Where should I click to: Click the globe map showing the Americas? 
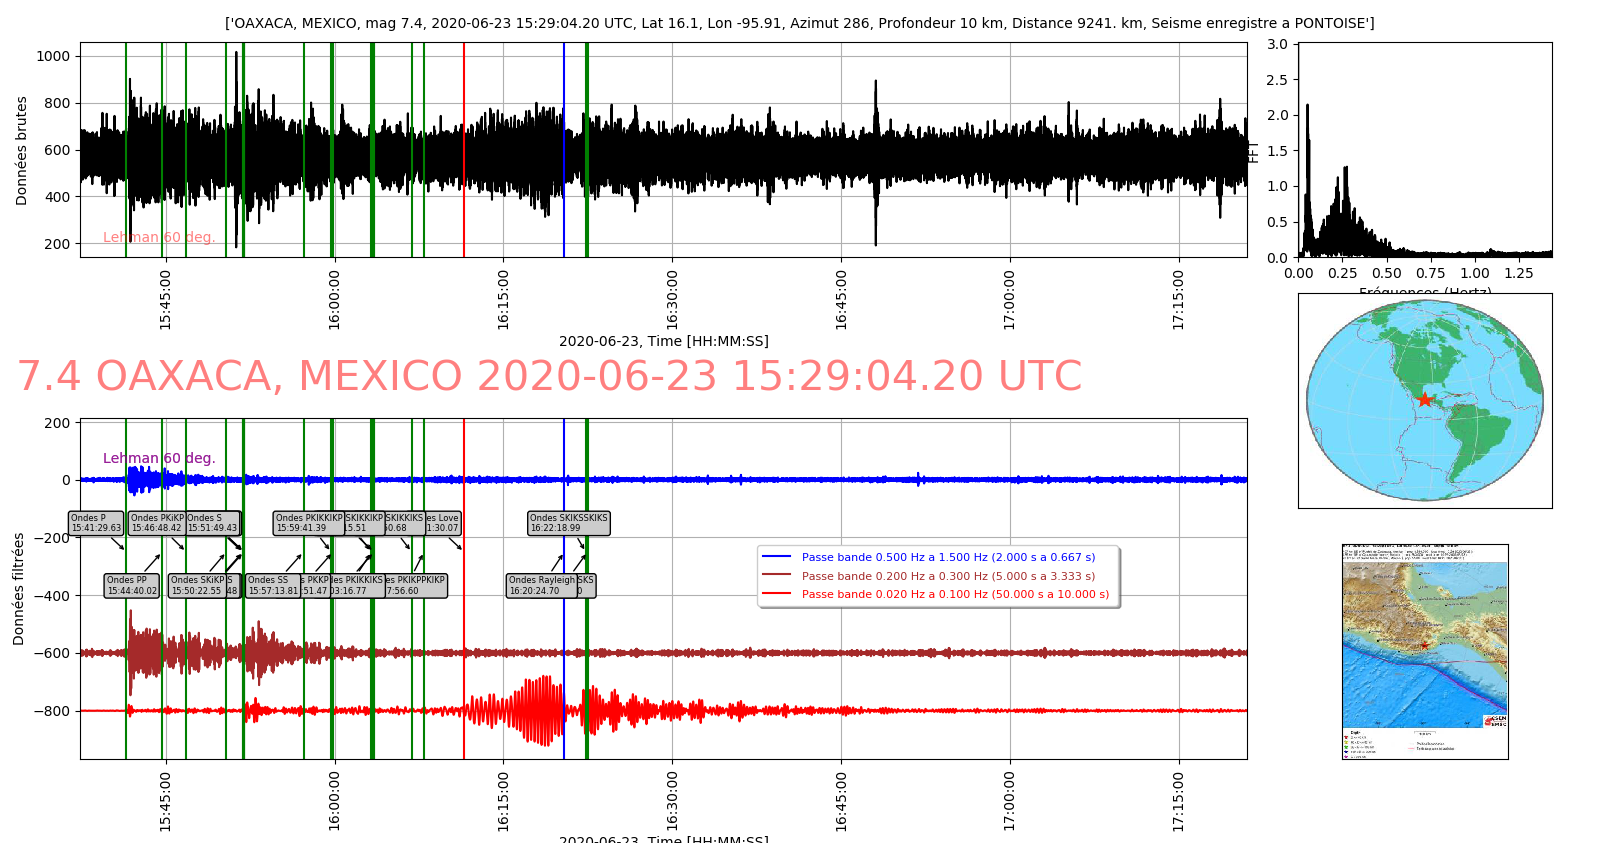coord(1424,400)
